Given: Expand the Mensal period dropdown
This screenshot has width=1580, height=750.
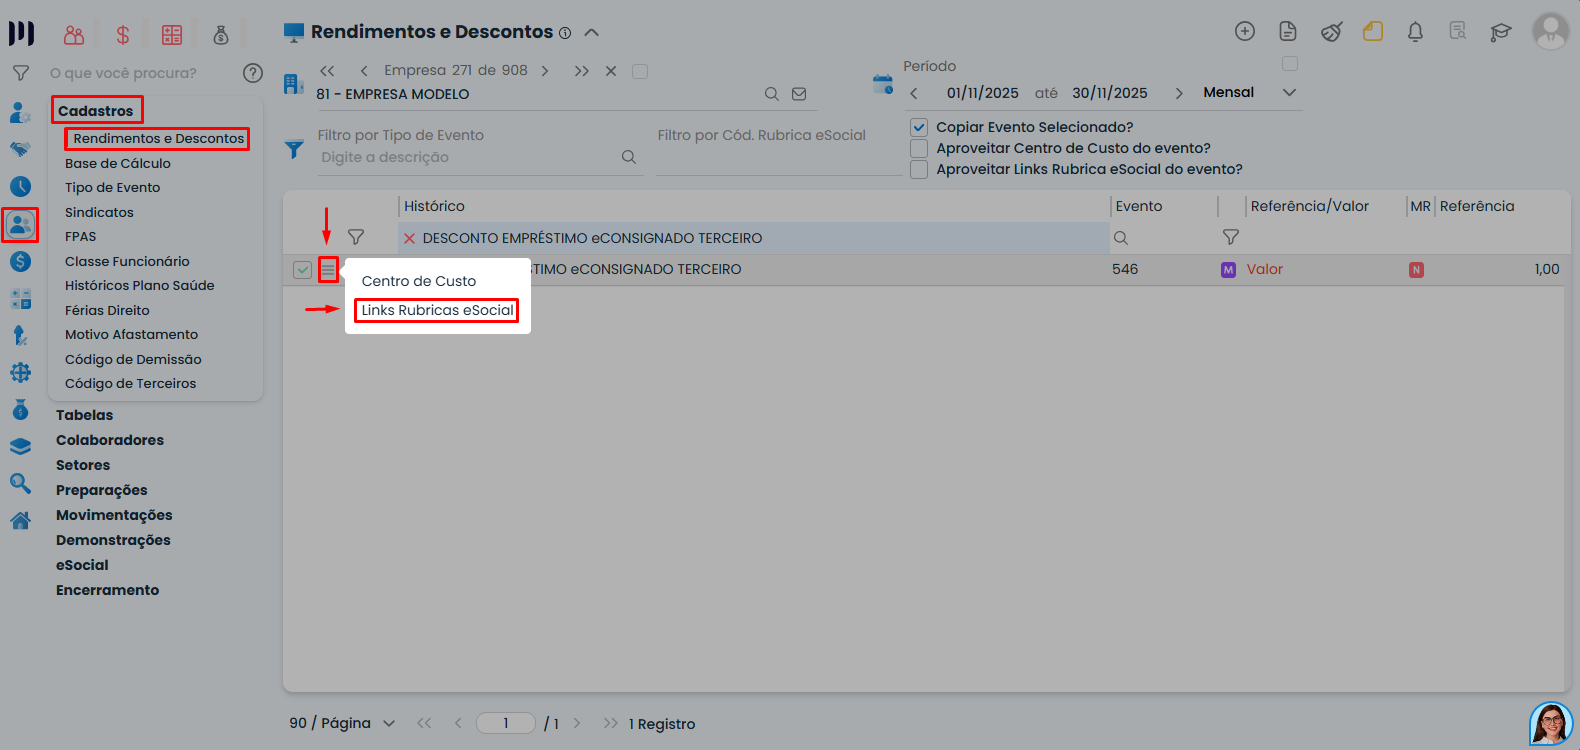Looking at the screenshot, I should click(x=1289, y=92).
